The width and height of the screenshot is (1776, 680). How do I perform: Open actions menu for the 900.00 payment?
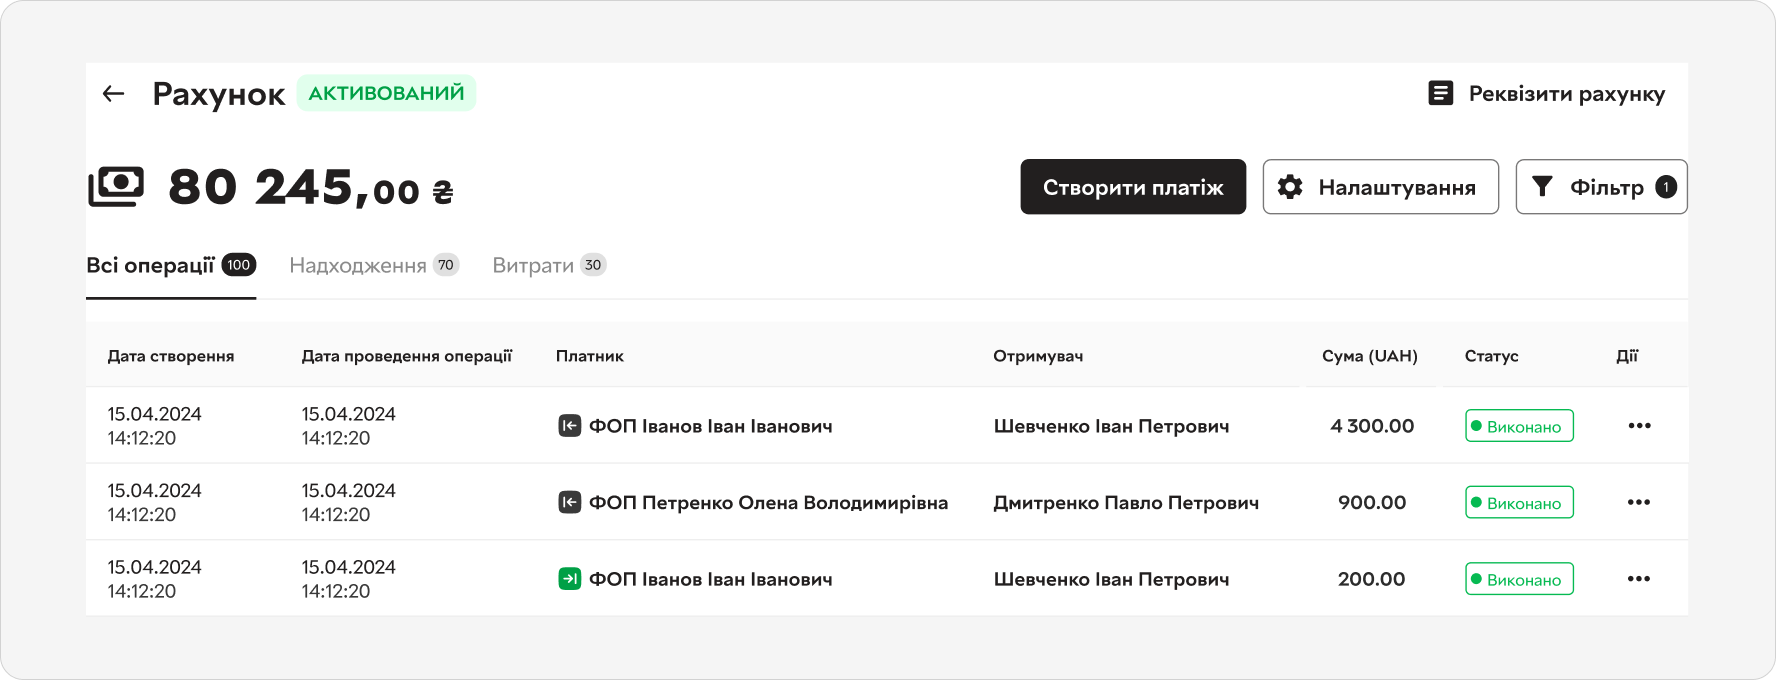coord(1639,503)
